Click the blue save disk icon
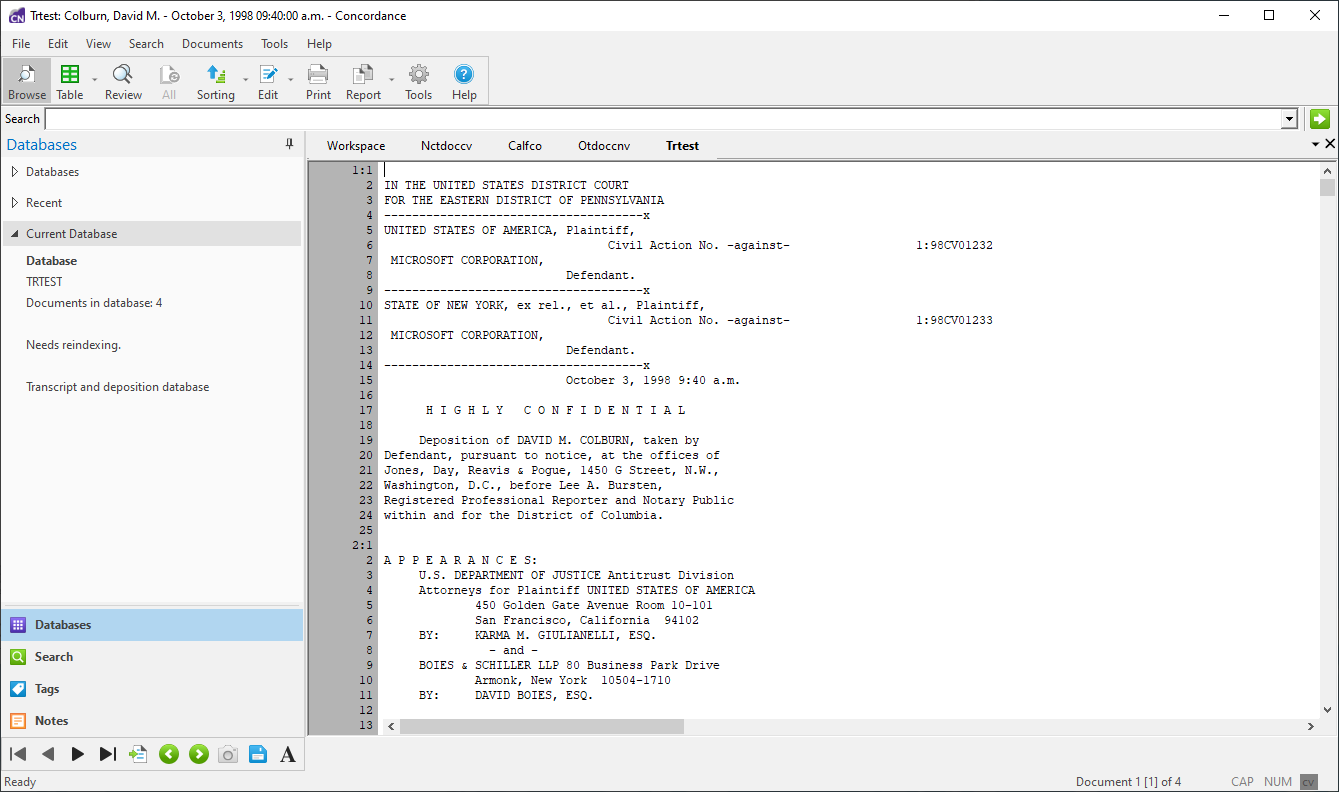The image size is (1339, 792). point(258,754)
